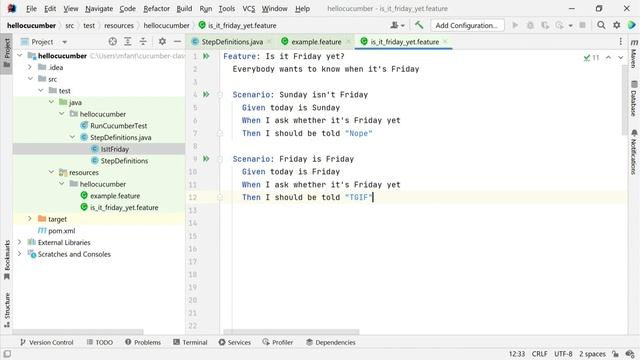Open Project panel options gear
The width and height of the screenshot is (640, 360).
162,42
